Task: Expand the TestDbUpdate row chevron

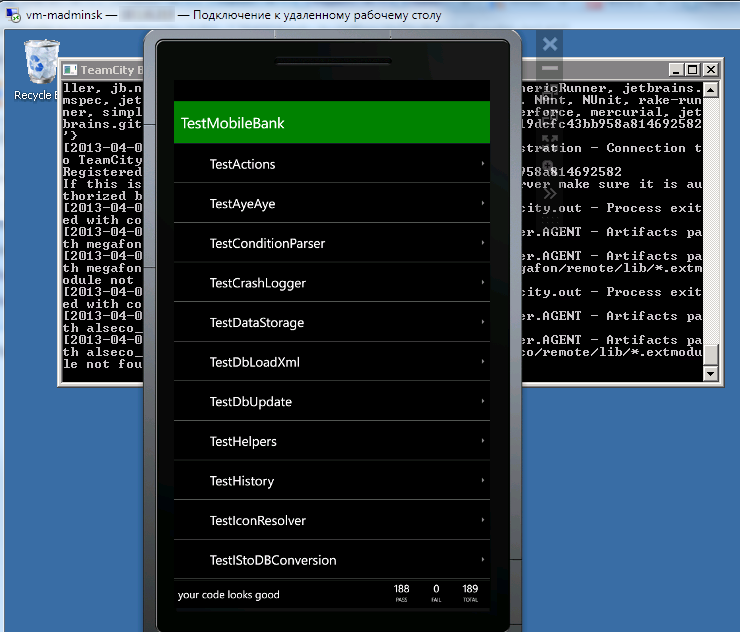Action: point(483,401)
